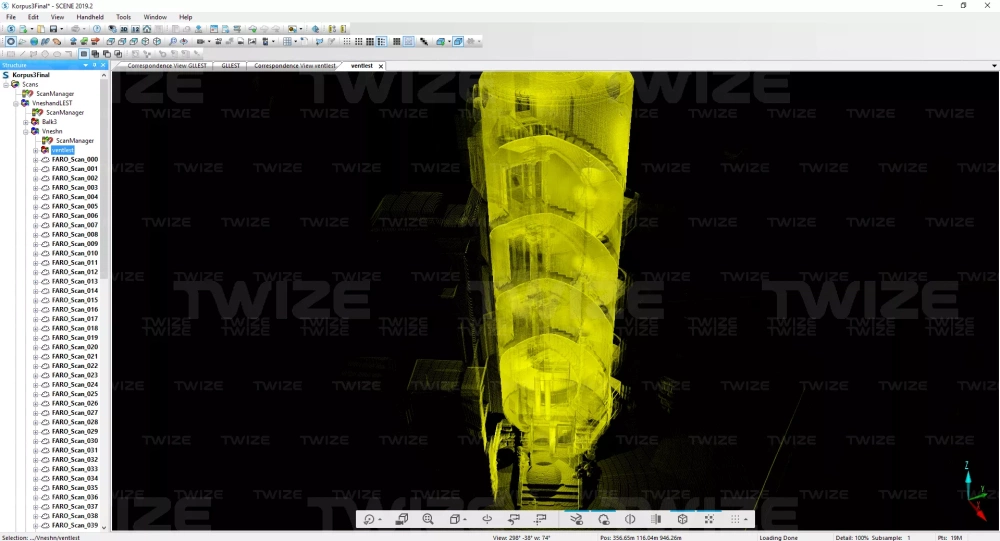Viewport: 1000px width, 541px height.
Task: Expand the FARO_Scan_000 tree node
Action: point(36,160)
